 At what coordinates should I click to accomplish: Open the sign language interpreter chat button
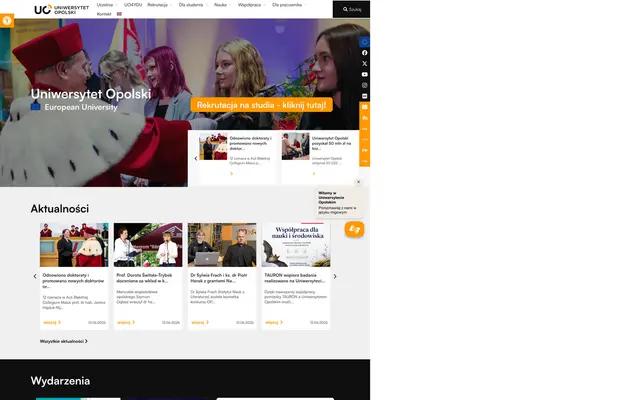[354, 229]
